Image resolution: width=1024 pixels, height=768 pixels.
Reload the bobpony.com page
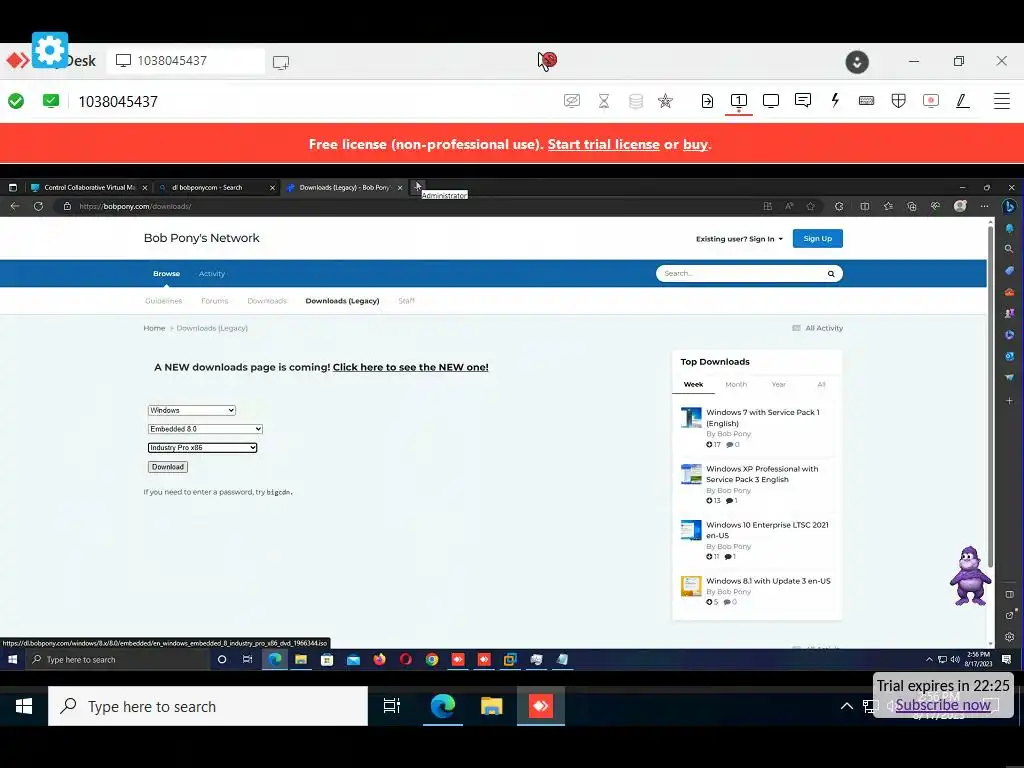(x=39, y=206)
